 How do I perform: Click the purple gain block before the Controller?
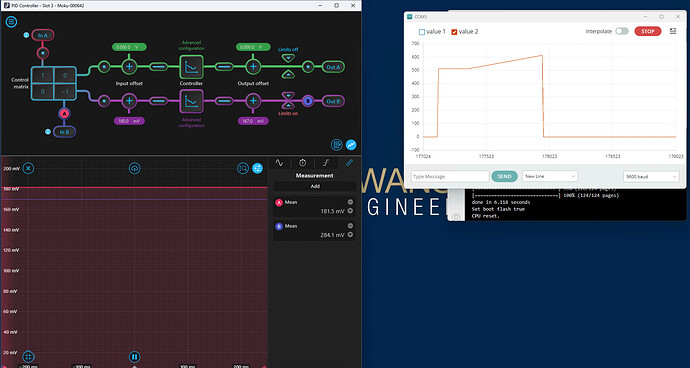click(158, 101)
